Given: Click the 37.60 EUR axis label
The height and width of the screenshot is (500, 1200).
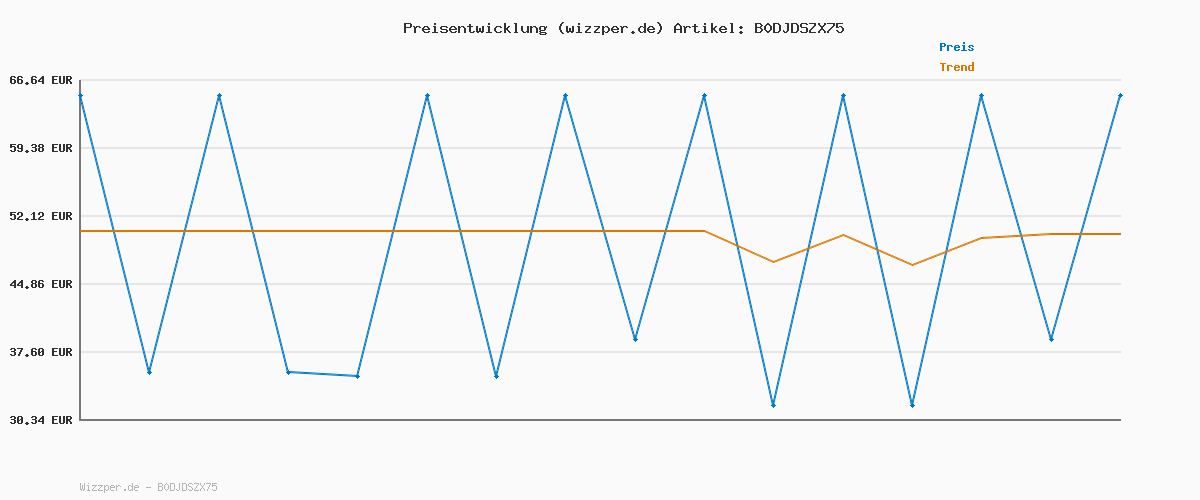Looking at the screenshot, I should 41,352.
